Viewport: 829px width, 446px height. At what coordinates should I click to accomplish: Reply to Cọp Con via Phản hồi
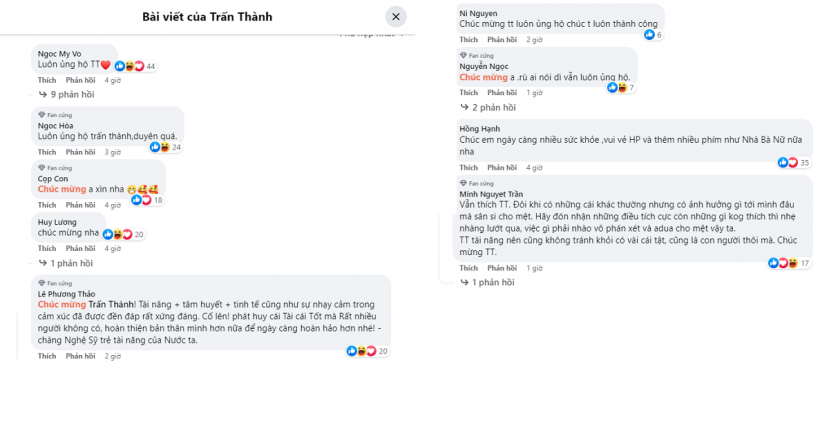(80, 205)
